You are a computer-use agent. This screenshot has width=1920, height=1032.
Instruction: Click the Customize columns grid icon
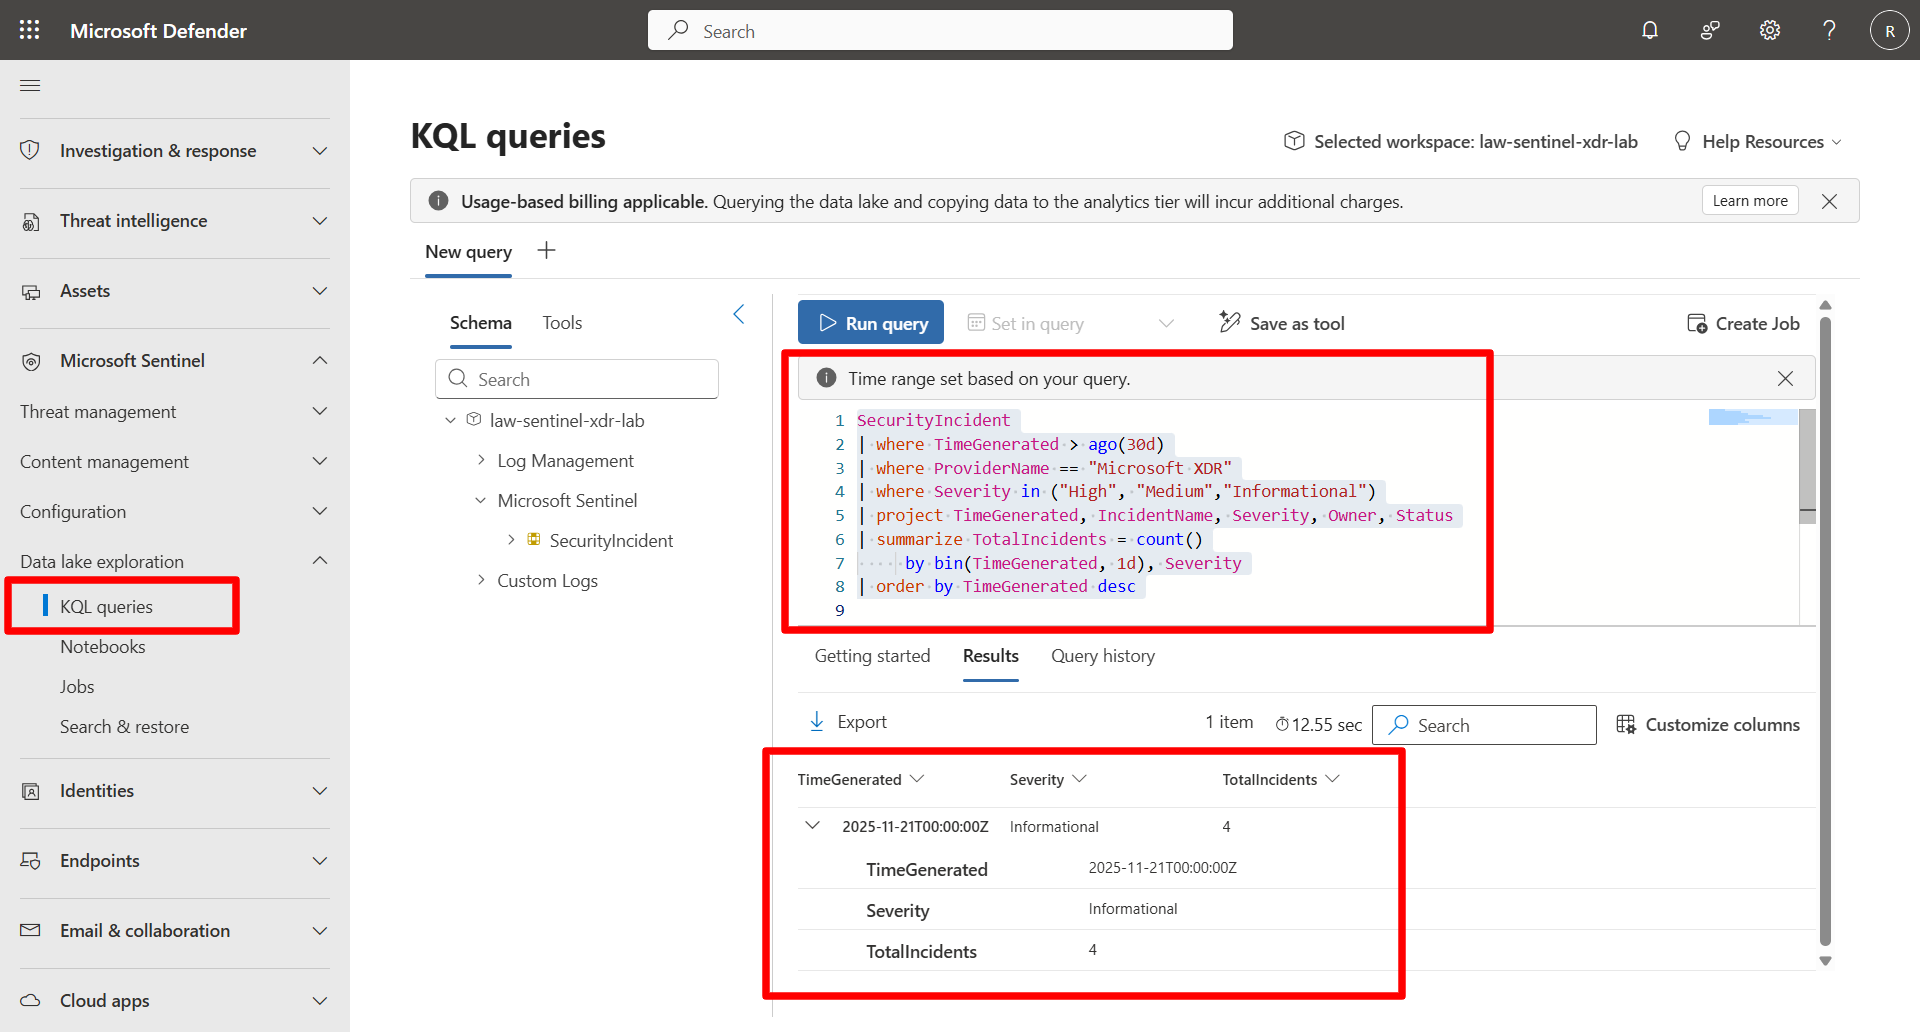pos(1626,724)
